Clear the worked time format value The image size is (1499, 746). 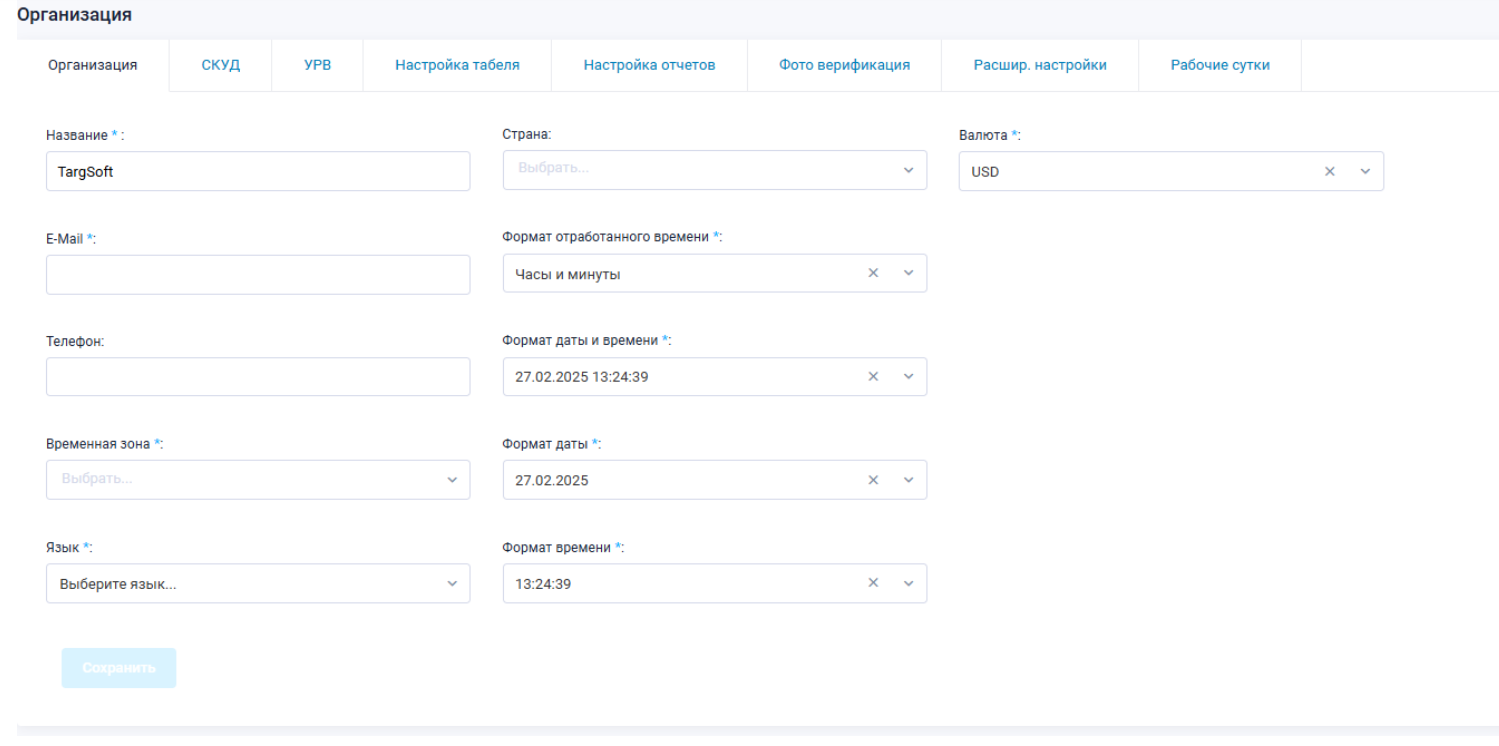pos(873,274)
